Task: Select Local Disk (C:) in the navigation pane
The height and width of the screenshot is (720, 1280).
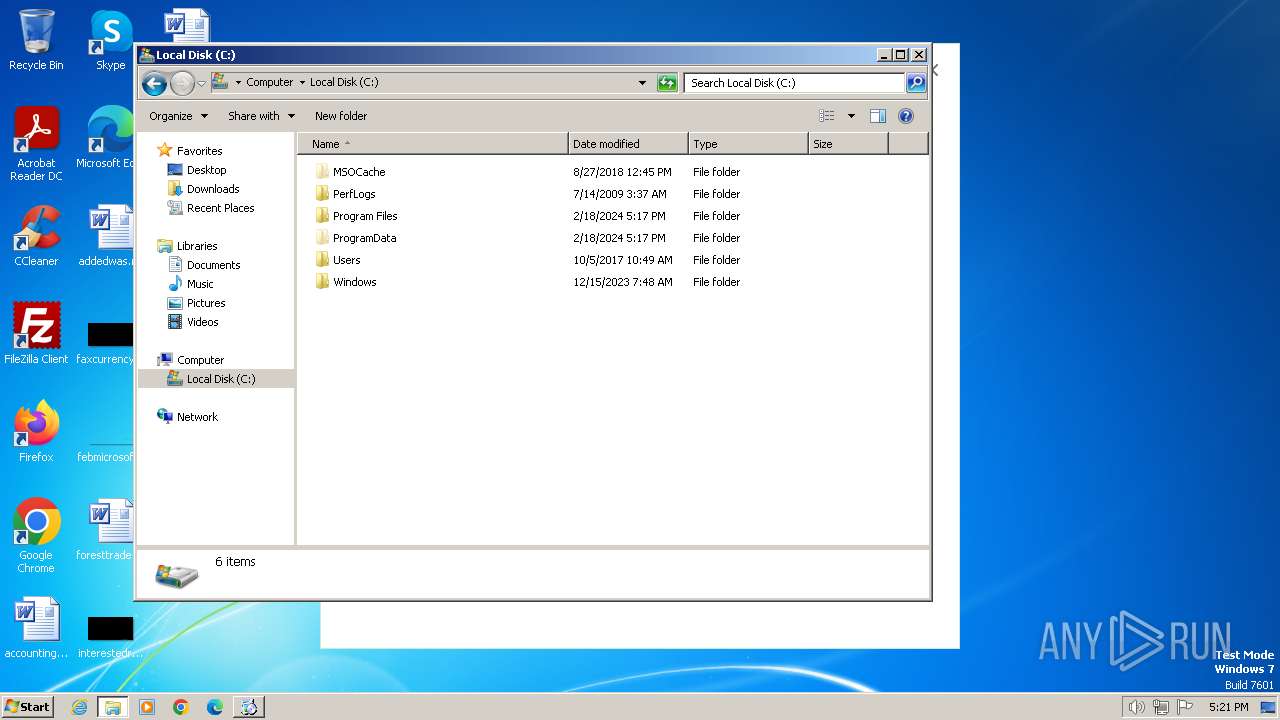Action: [x=220, y=379]
